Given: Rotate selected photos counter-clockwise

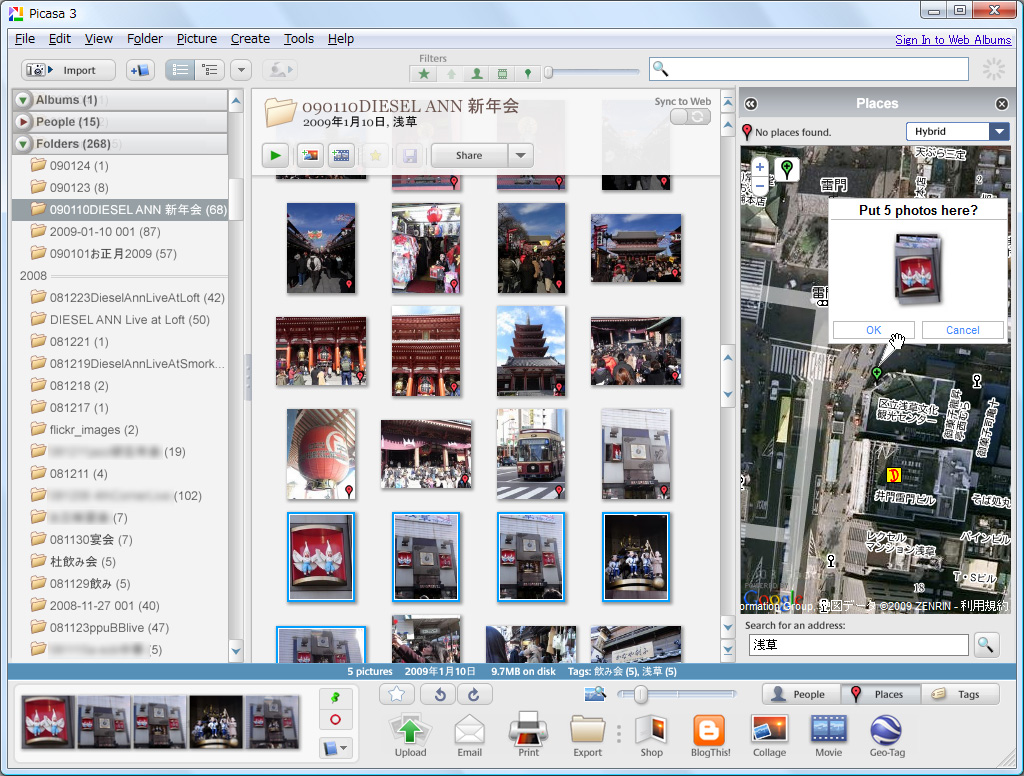Looking at the screenshot, I should pos(440,694).
